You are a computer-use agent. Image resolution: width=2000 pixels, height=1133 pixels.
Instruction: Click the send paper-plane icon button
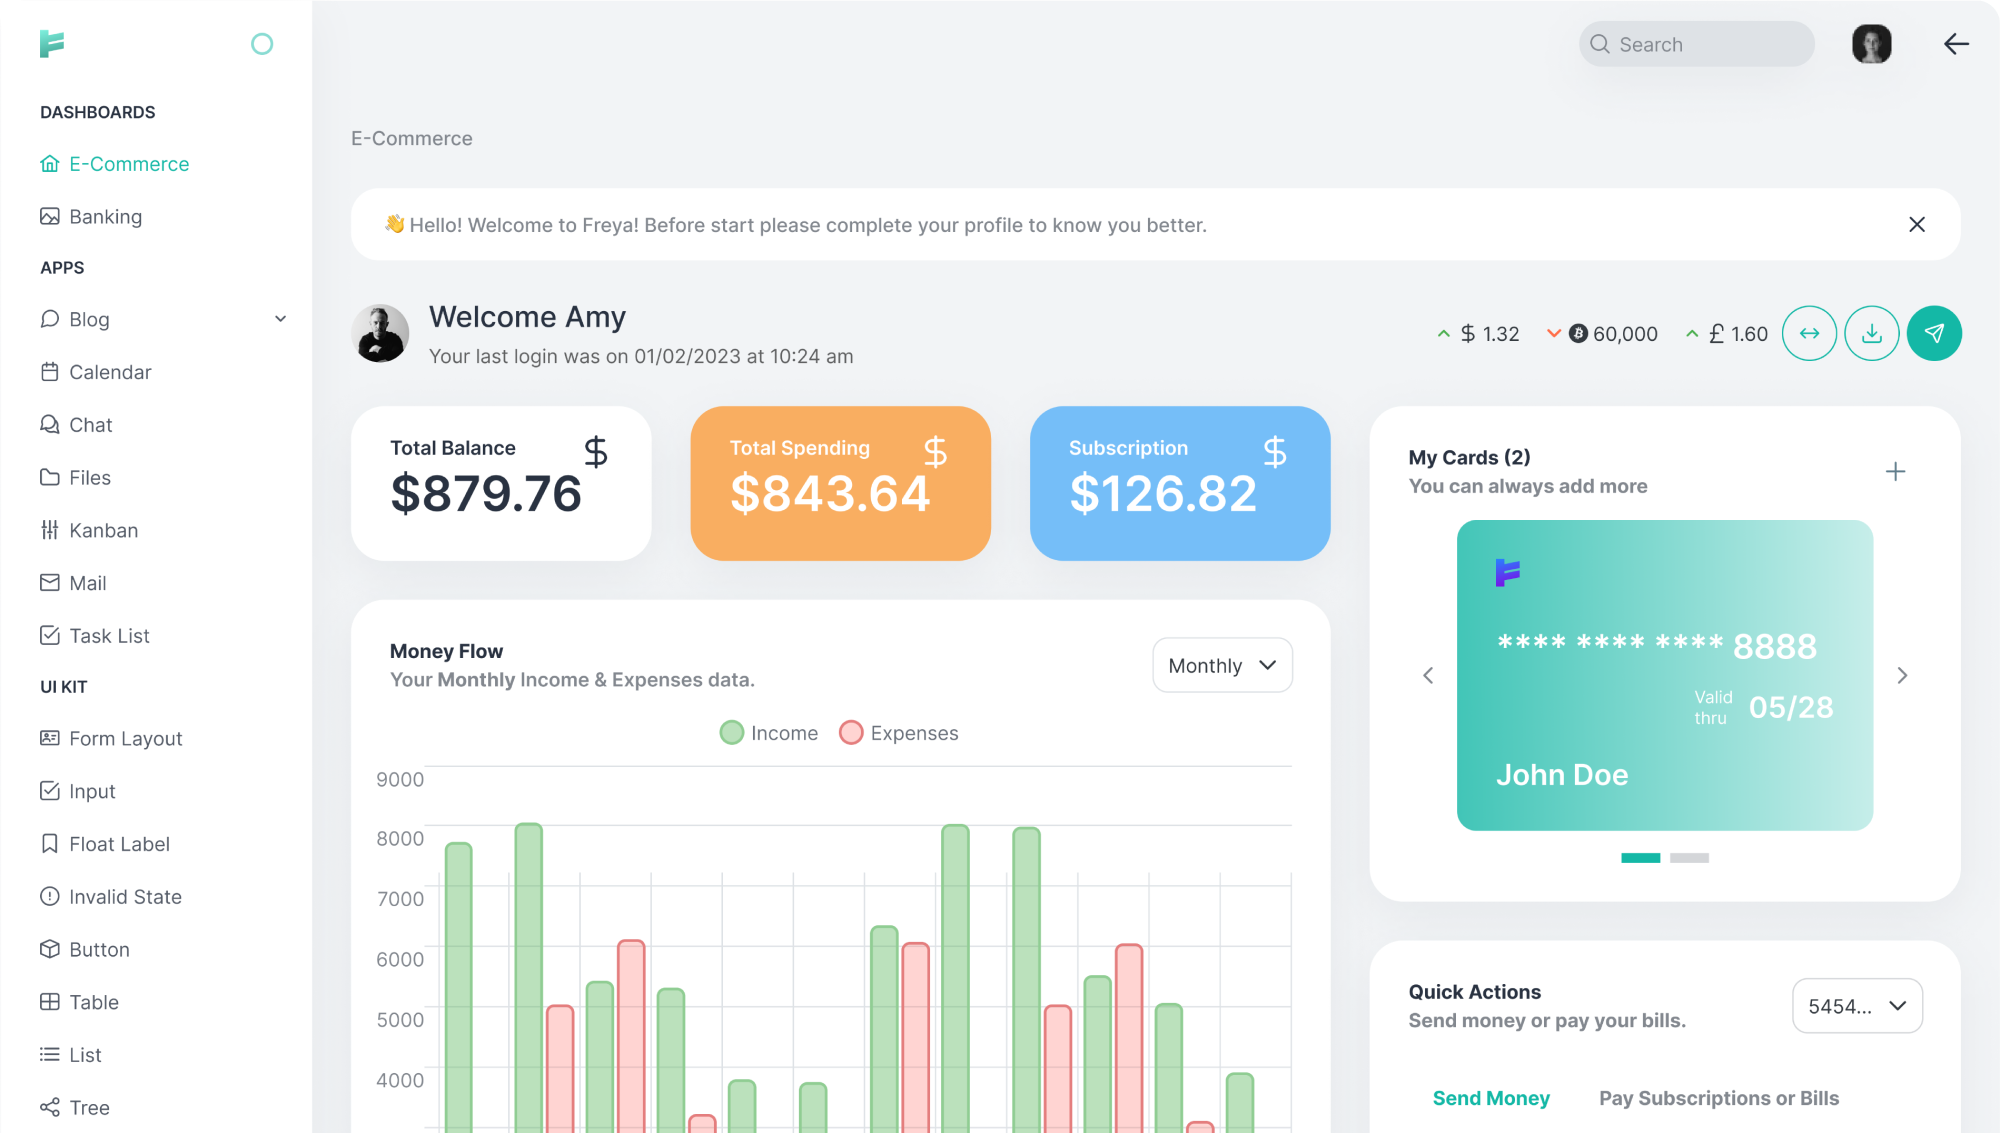[x=1934, y=333]
